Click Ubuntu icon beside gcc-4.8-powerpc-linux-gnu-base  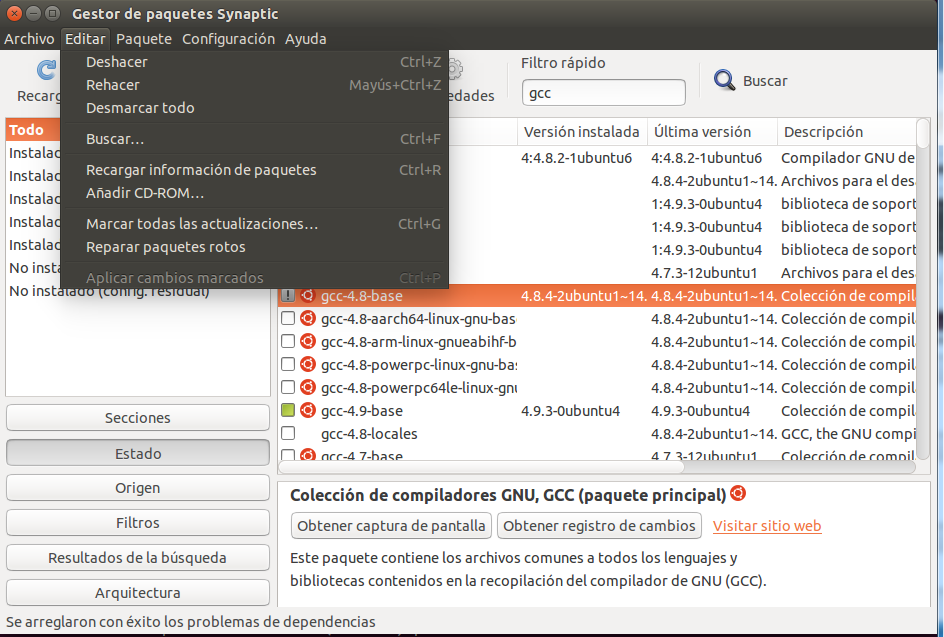click(x=308, y=364)
